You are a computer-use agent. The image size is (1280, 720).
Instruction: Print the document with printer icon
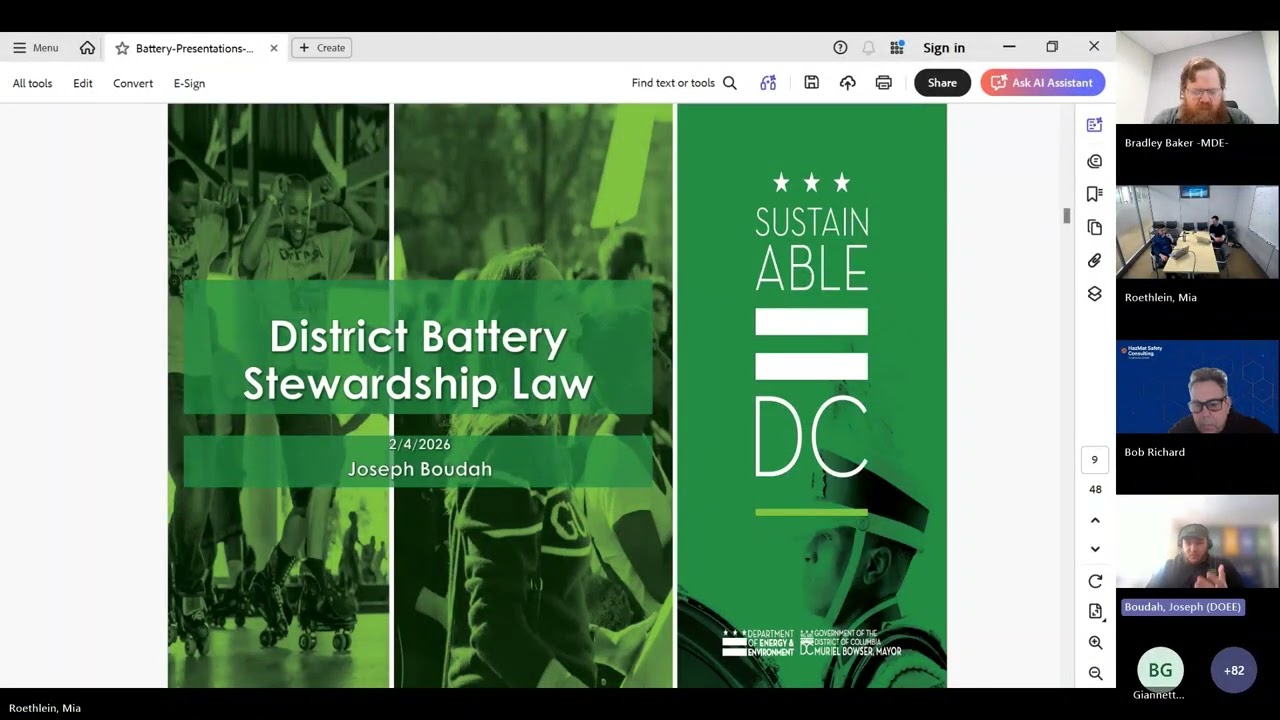tap(884, 83)
